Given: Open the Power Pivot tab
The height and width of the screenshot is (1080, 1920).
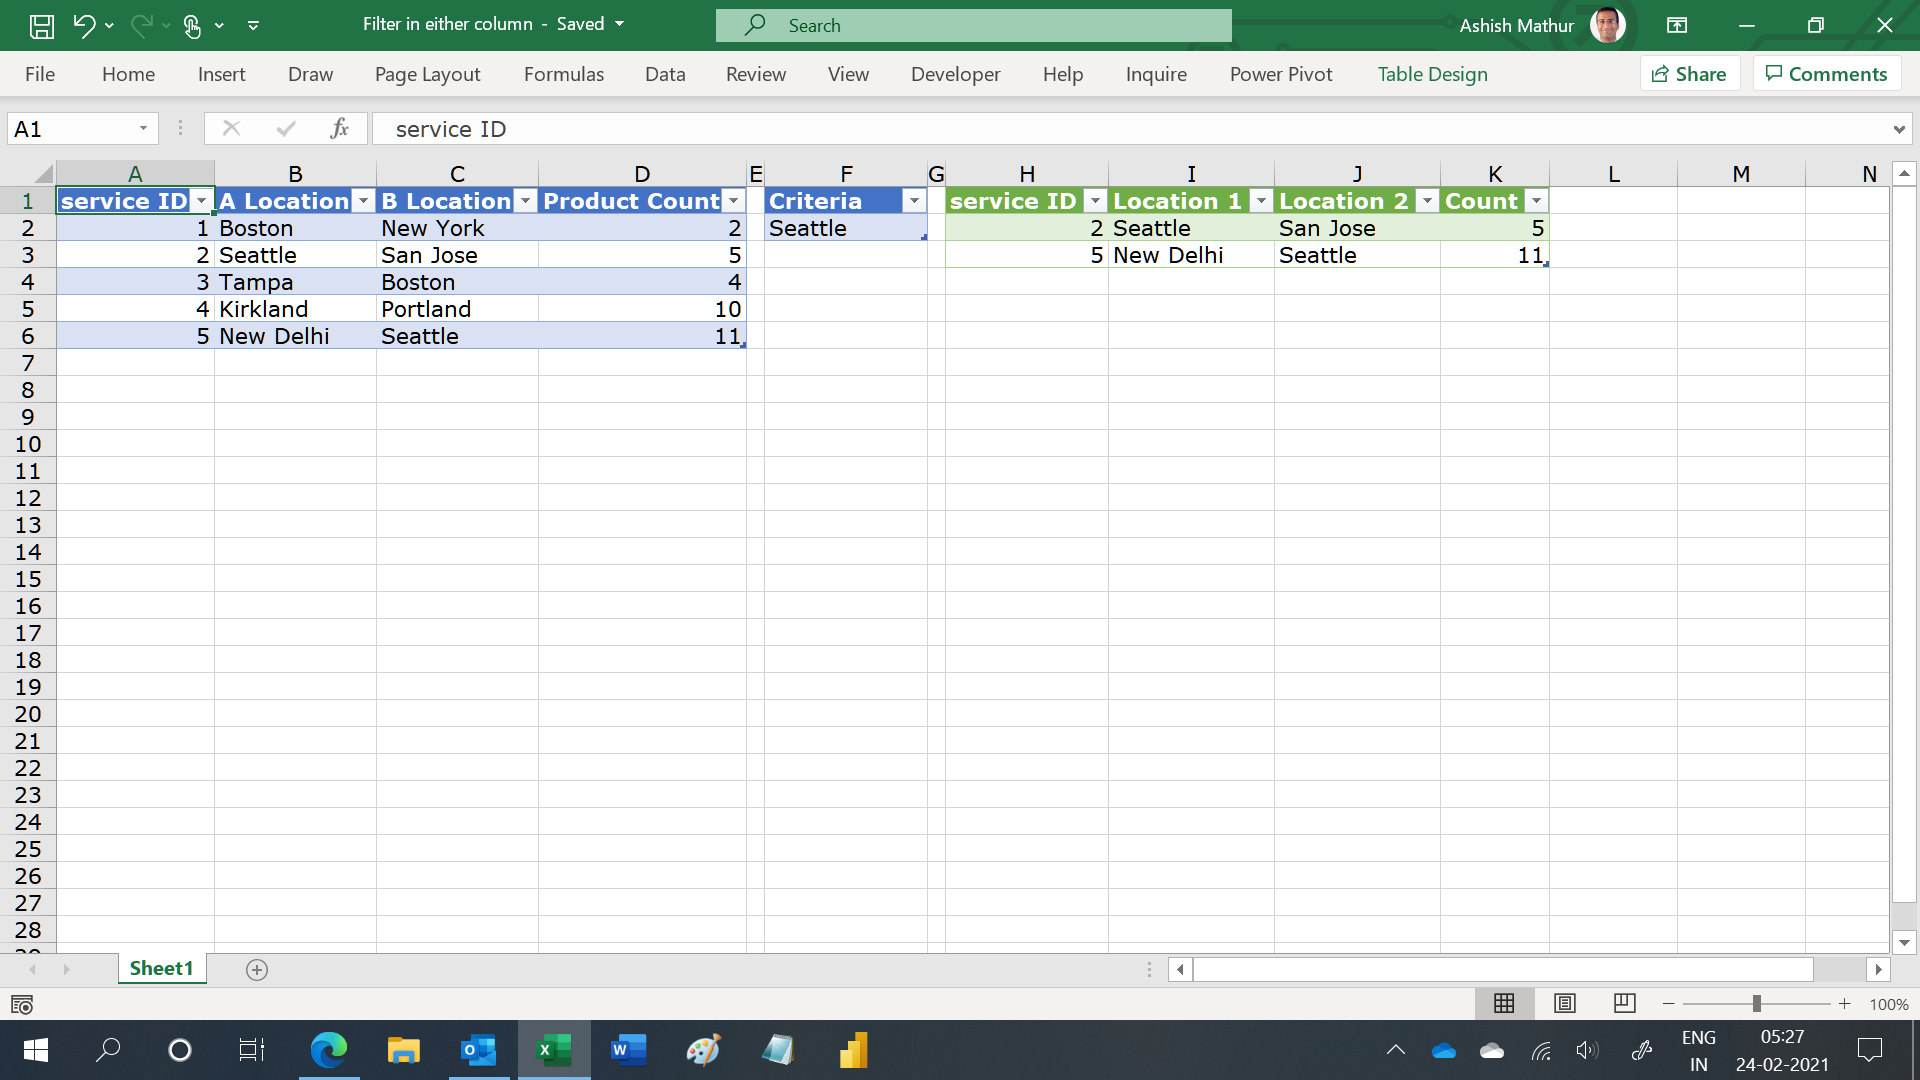Looking at the screenshot, I should point(1281,74).
